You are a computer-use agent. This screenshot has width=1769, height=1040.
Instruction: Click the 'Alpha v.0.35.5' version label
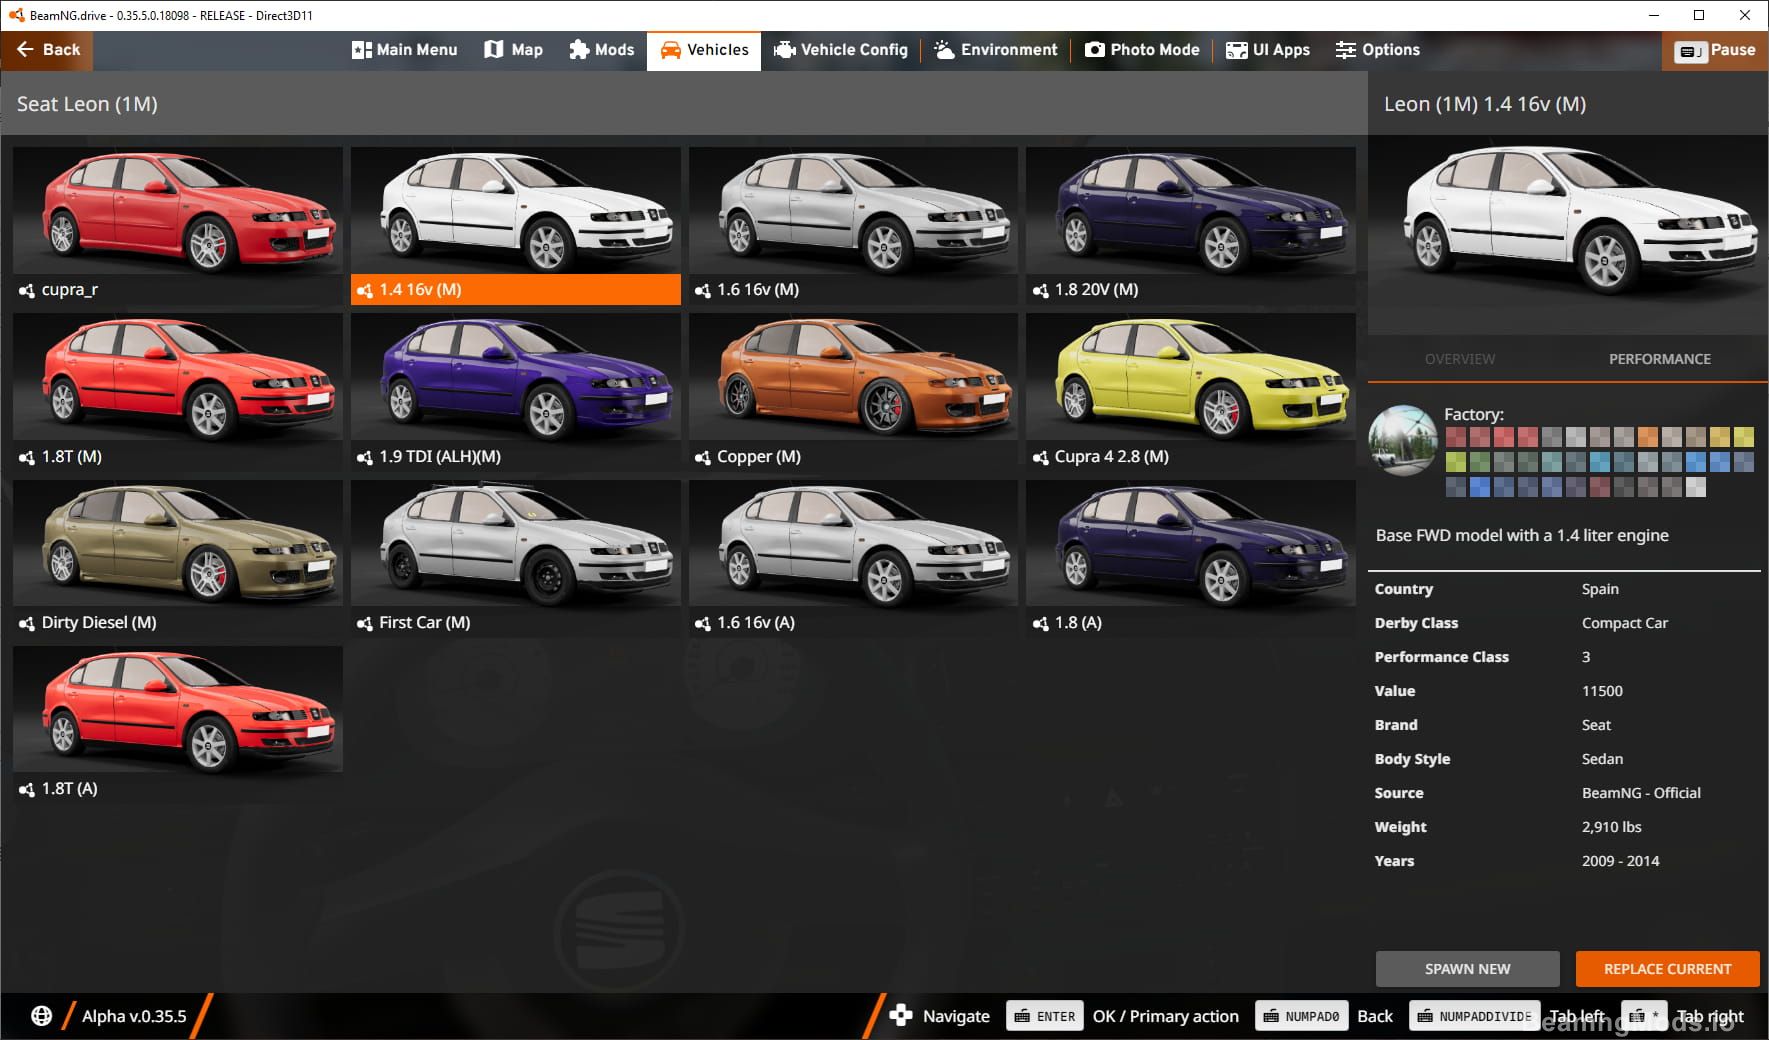click(134, 1016)
